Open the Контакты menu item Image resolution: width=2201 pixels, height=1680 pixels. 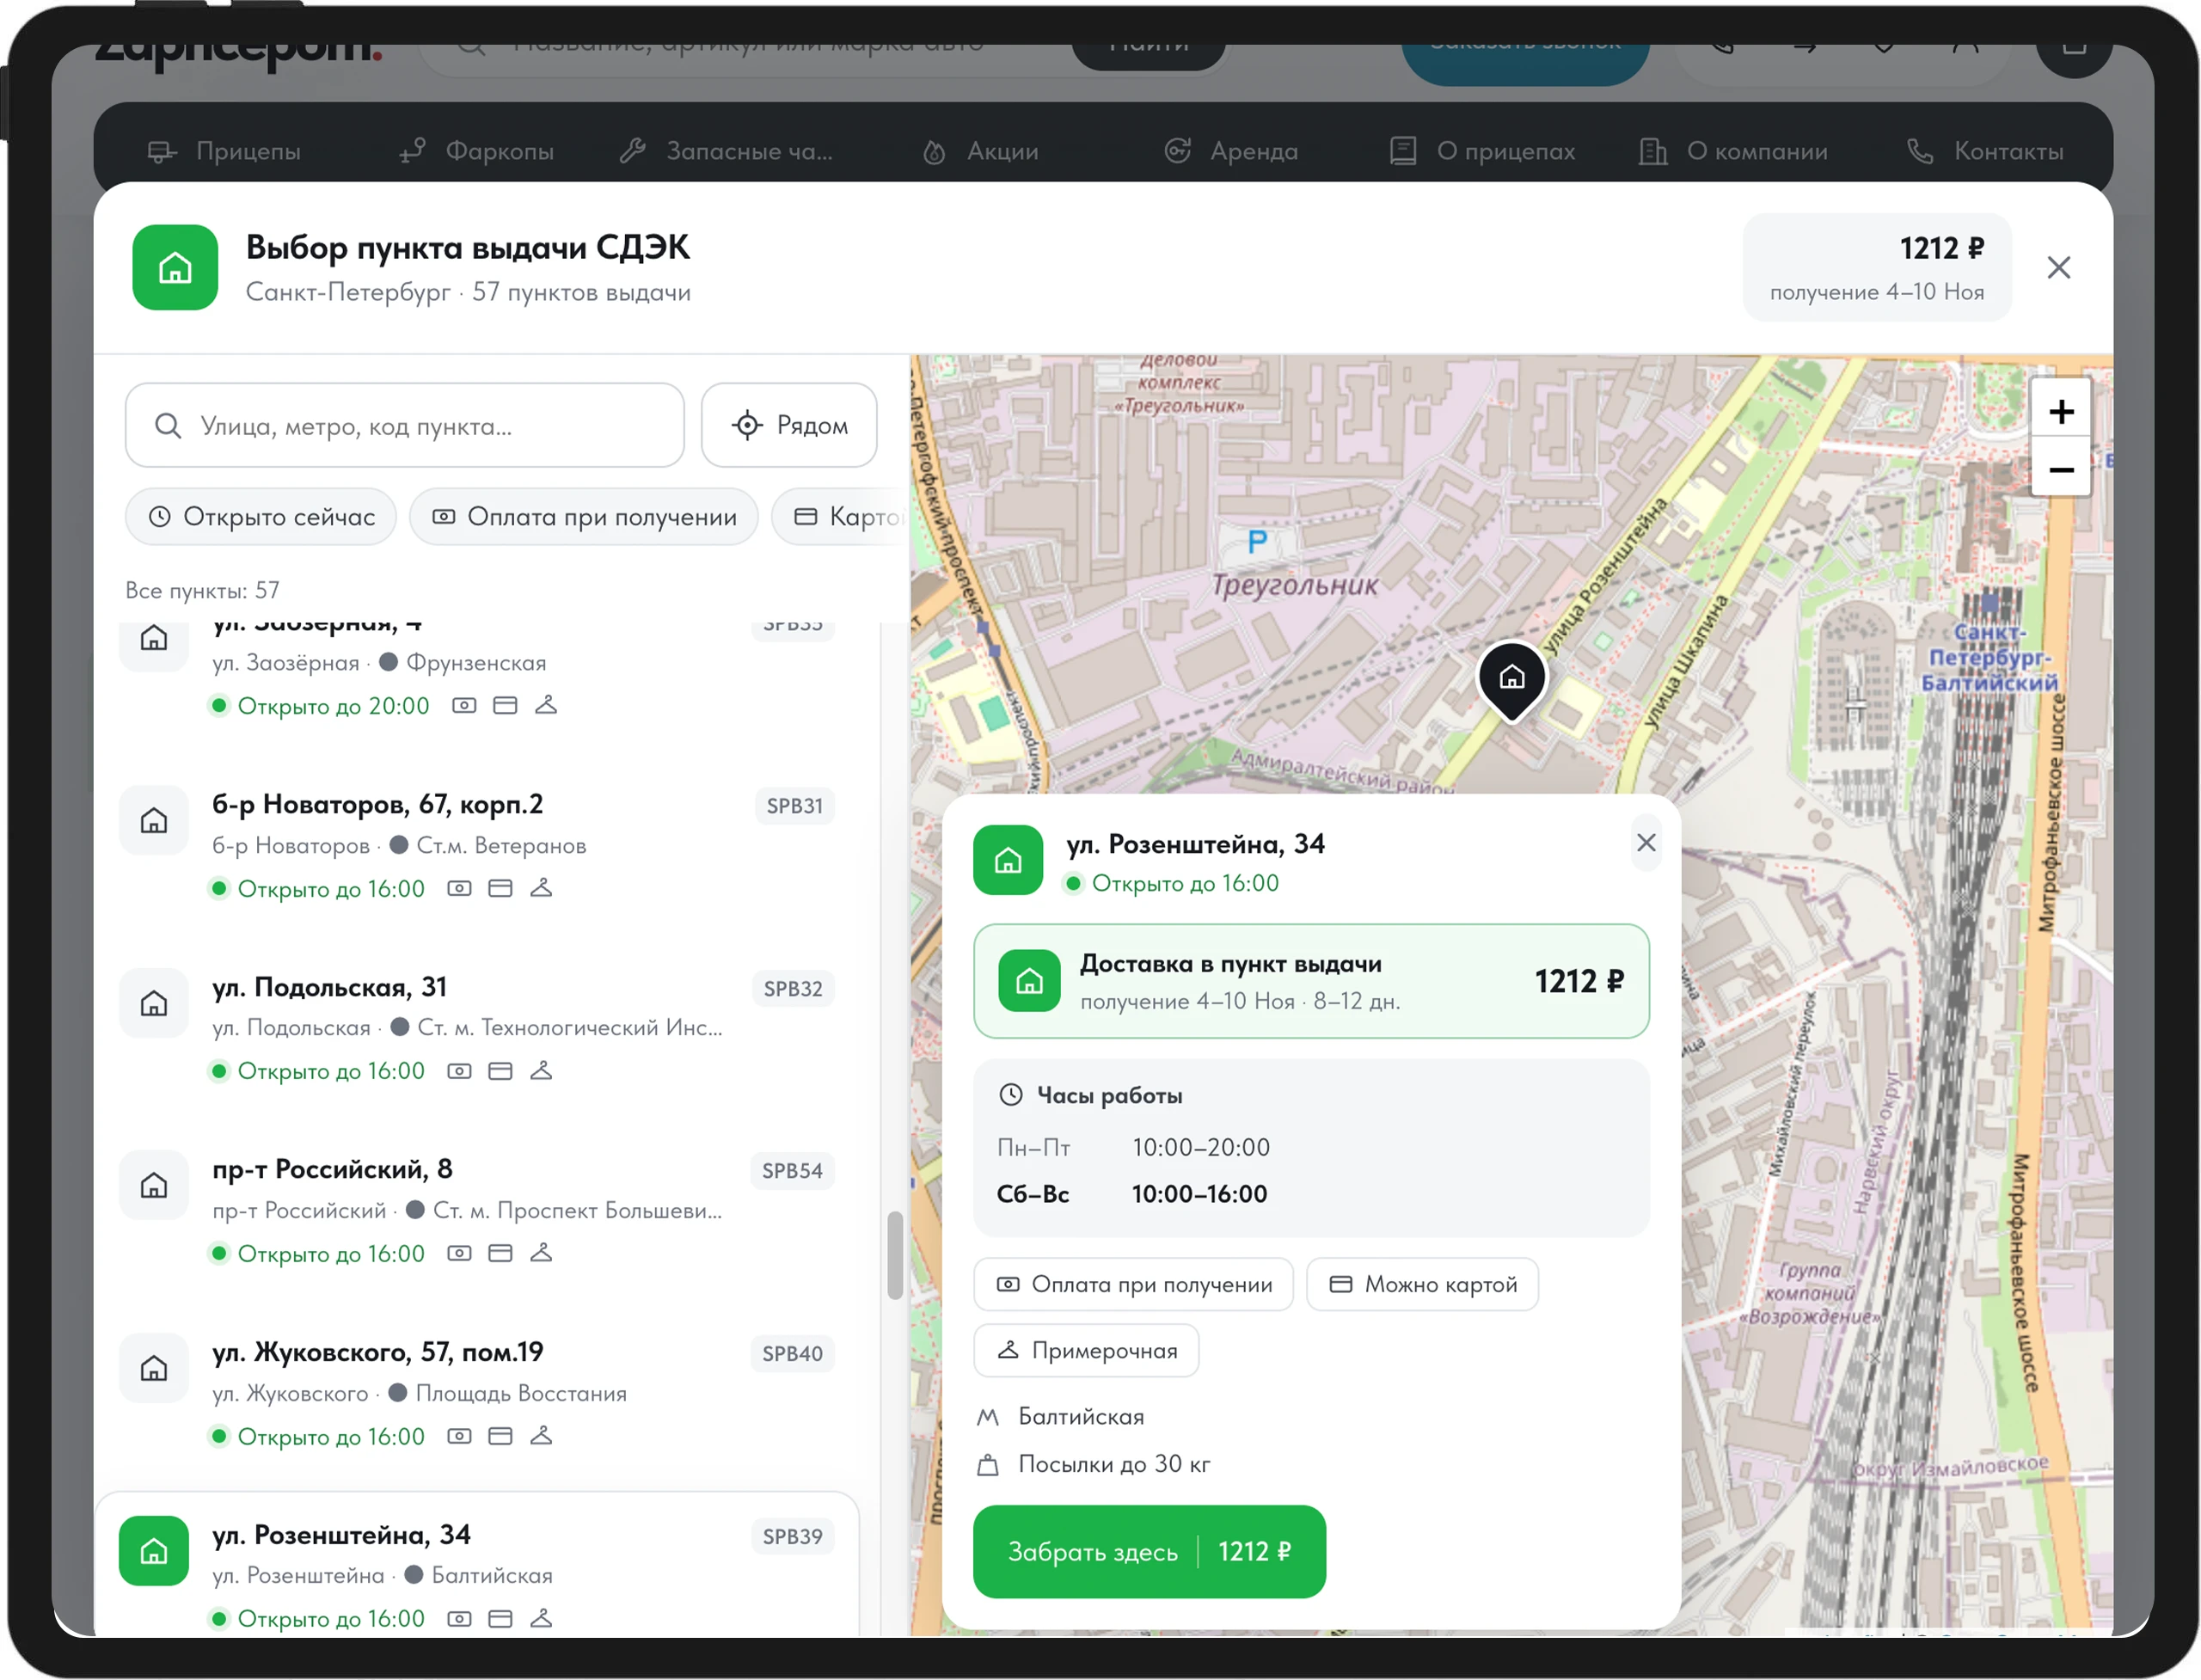[1985, 151]
